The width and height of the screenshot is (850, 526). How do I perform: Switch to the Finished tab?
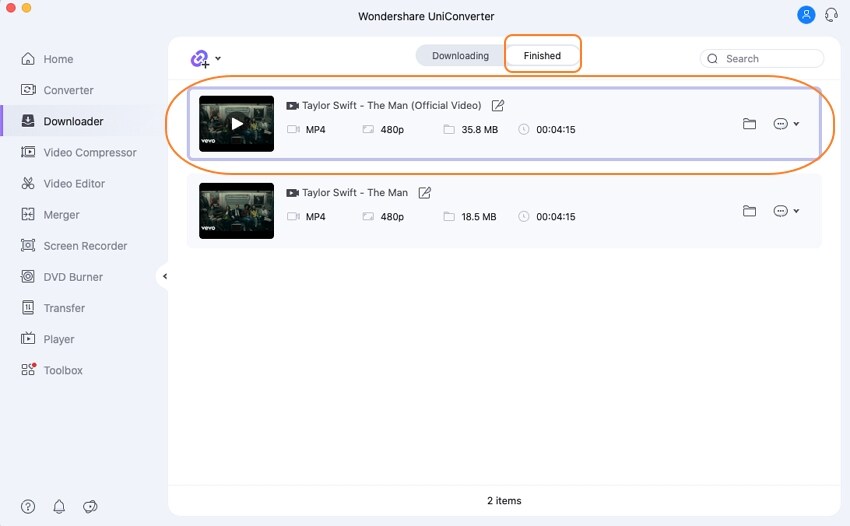pyautogui.click(x=542, y=55)
